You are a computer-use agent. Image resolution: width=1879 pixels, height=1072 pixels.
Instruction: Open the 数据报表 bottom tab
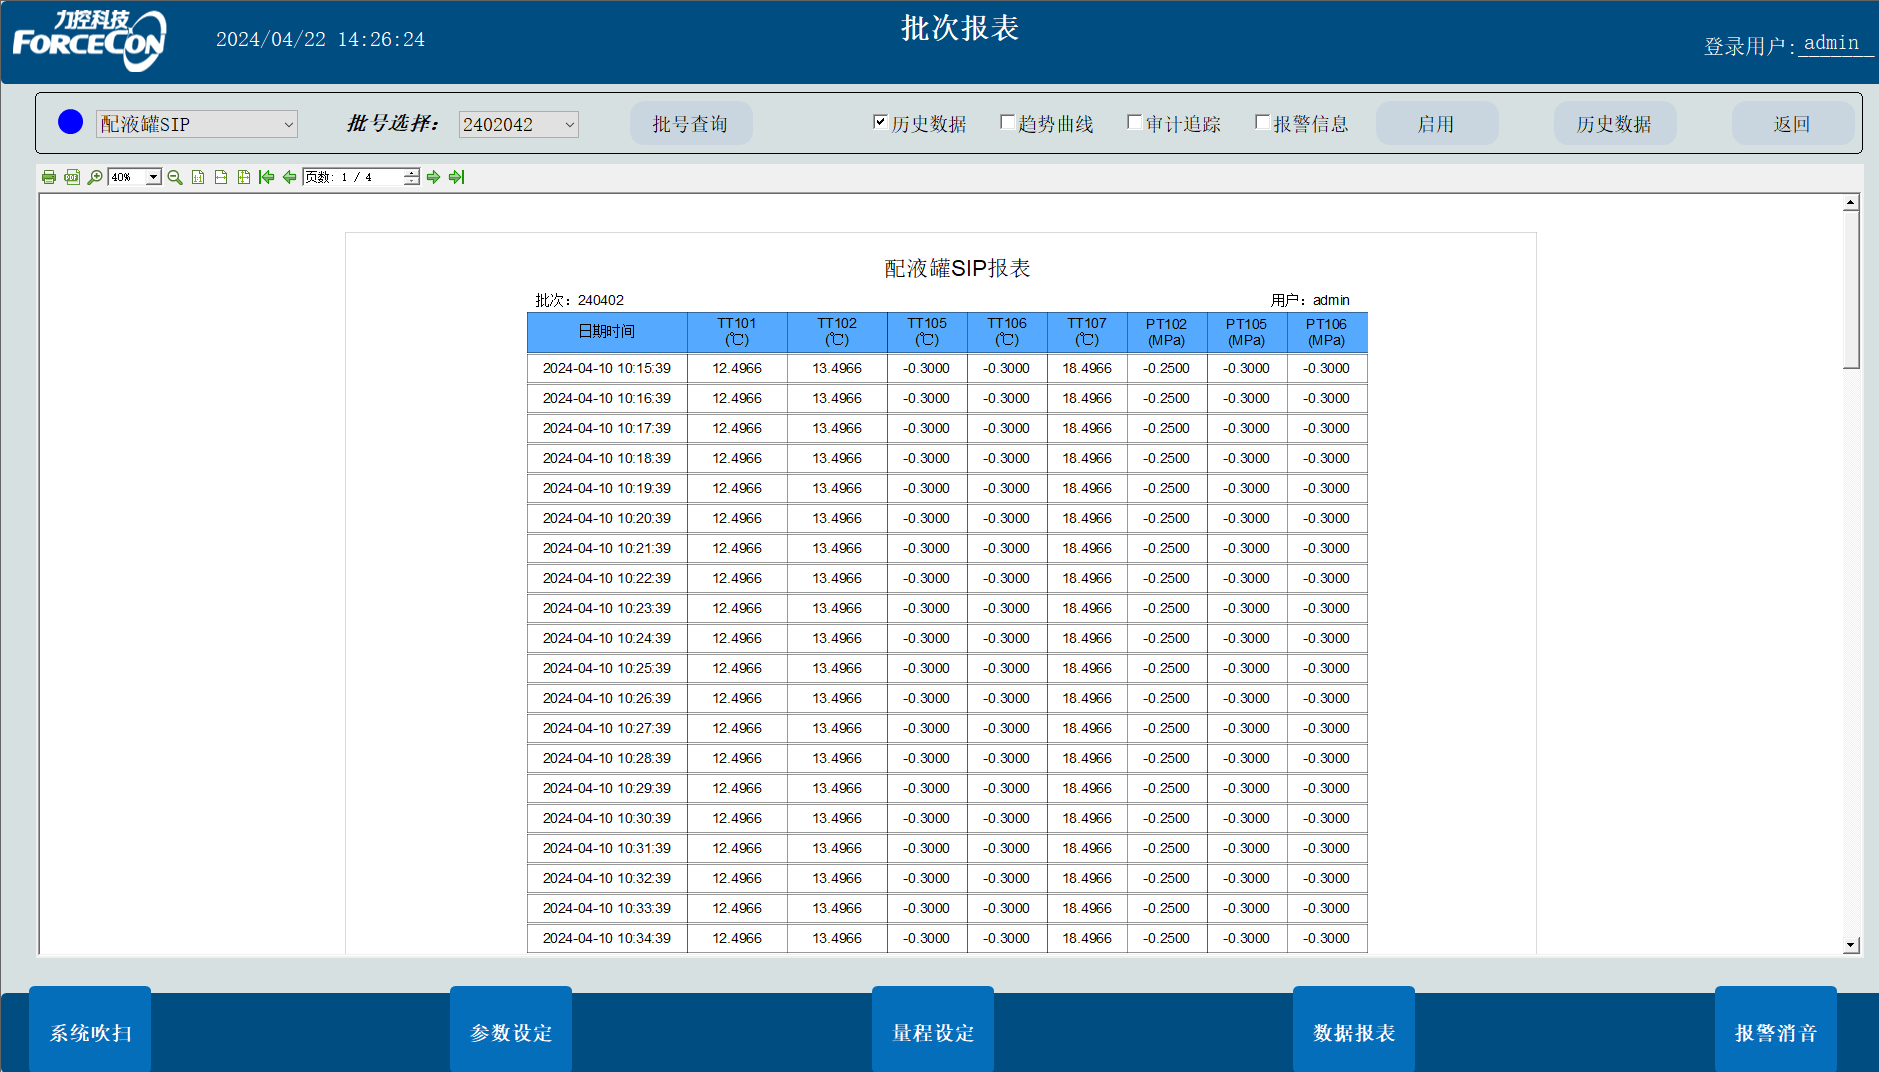pos(1353,1032)
